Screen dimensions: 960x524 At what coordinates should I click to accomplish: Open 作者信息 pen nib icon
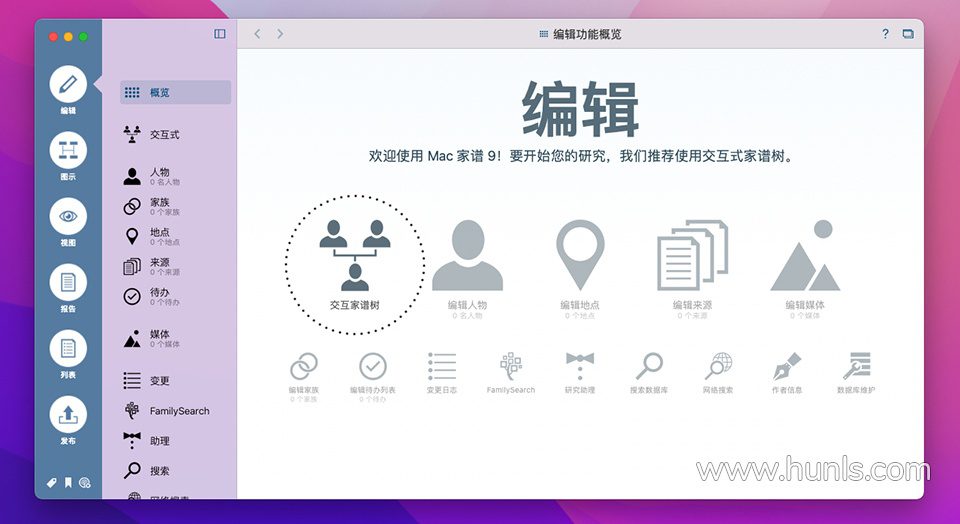click(787, 373)
